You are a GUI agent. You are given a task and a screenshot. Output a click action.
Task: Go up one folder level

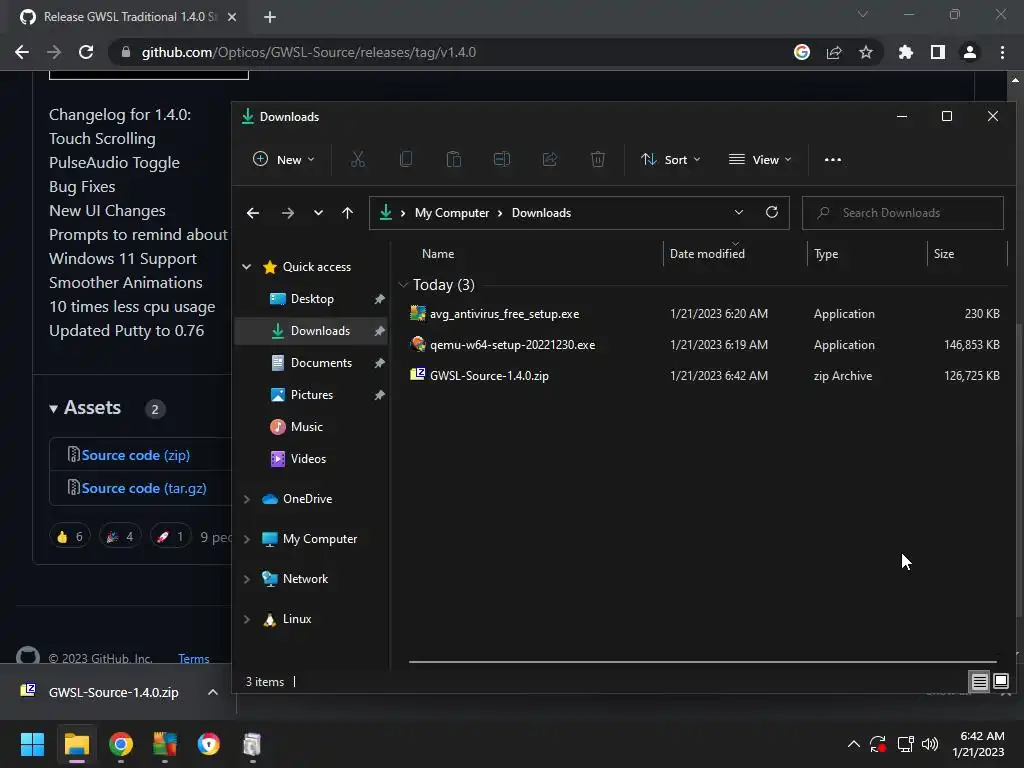pyautogui.click(x=347, y=213)
